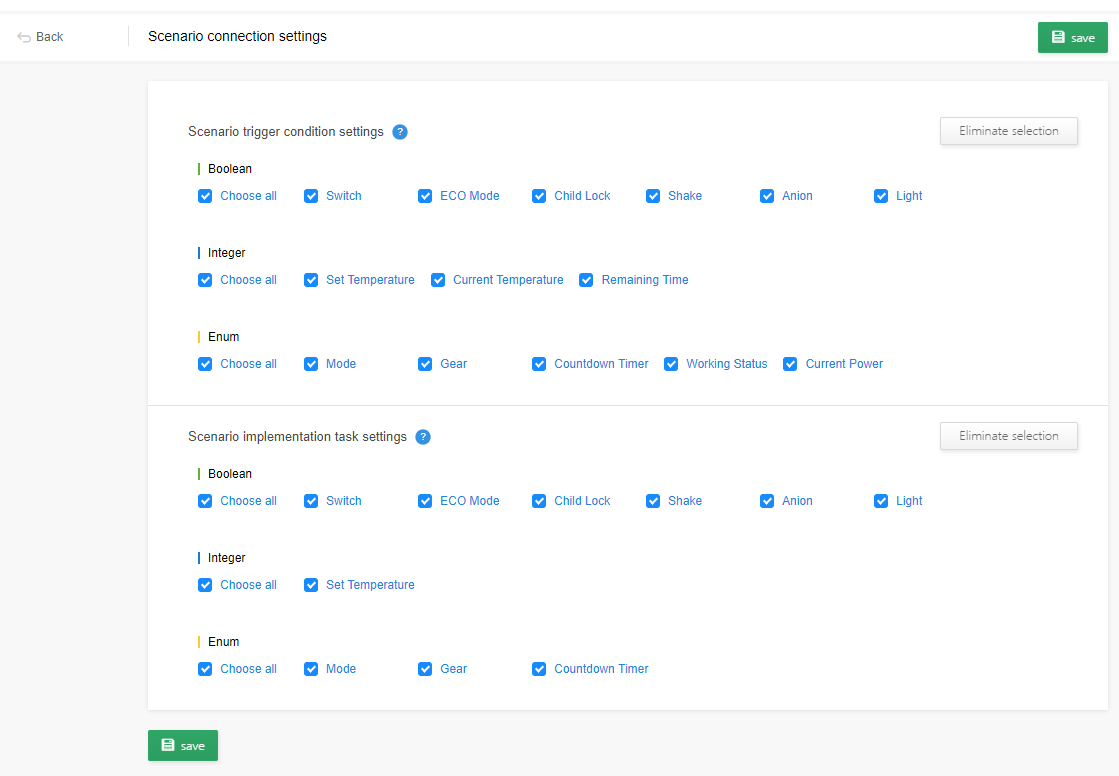Uncheck Anion in trigger condition settings
This screenshot has height=776, width=1119.
coord(766,196)
